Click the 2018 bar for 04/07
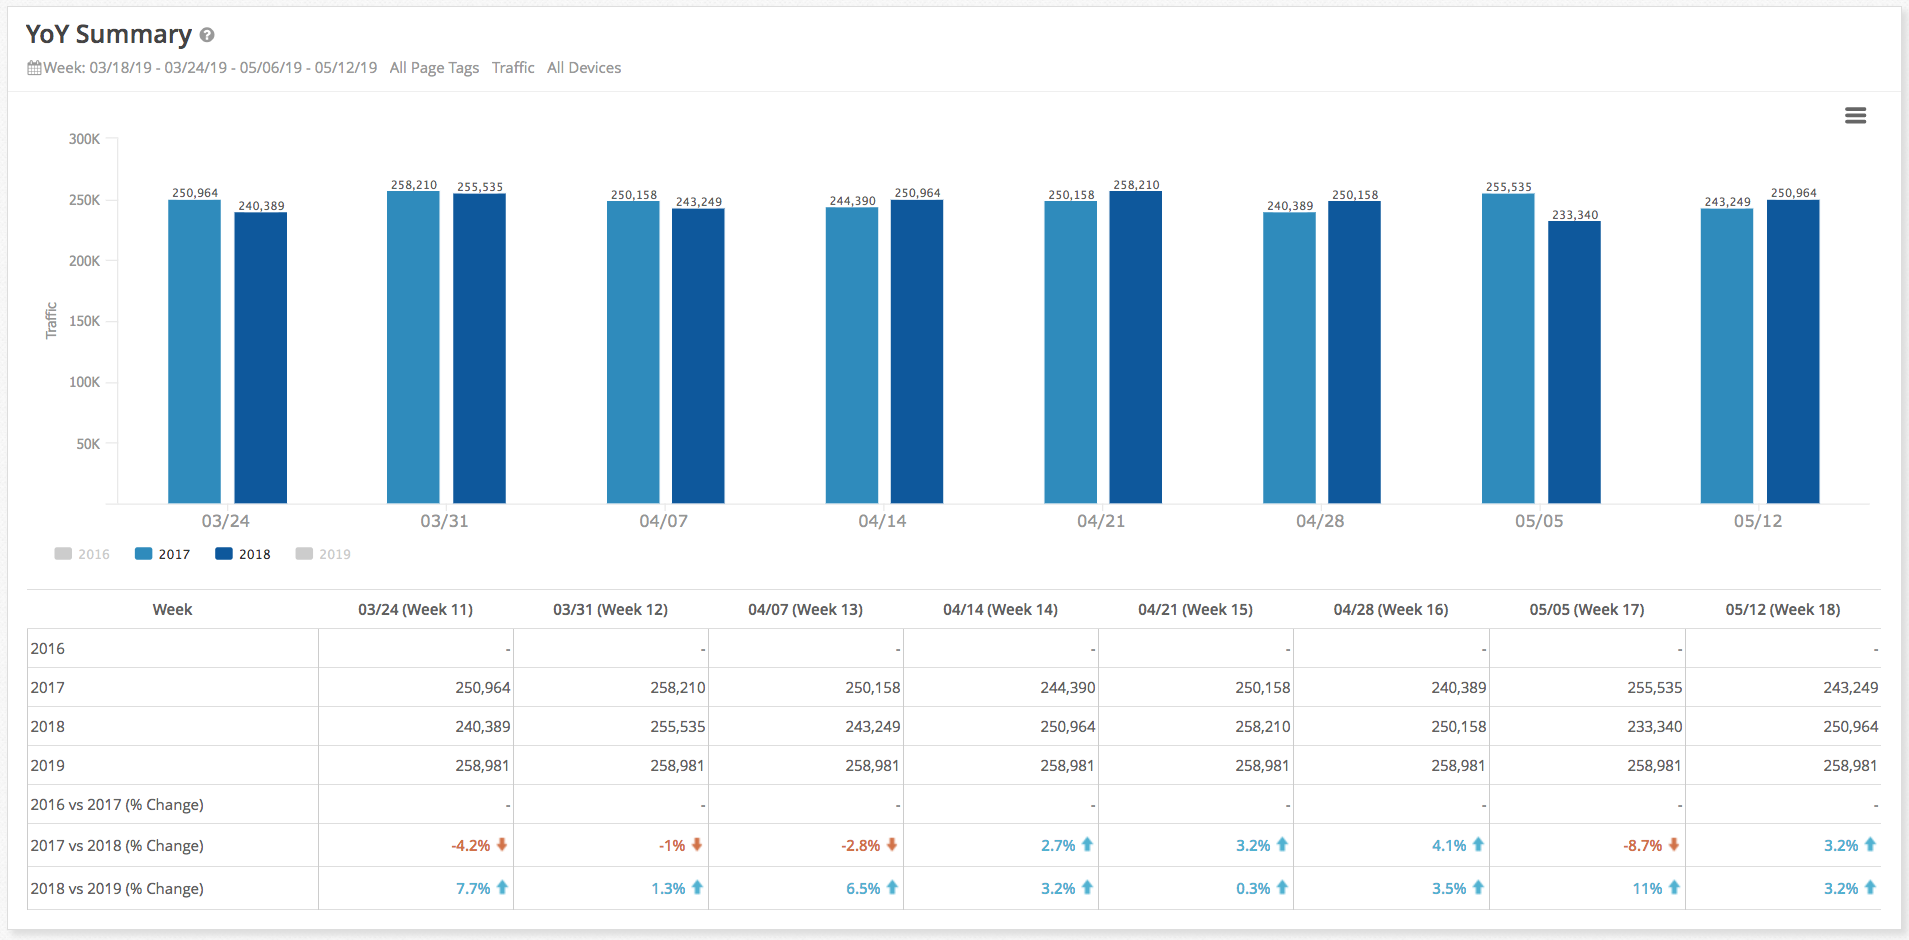Viewport: 1909px width, 940px height. click(x=698, y=356)
